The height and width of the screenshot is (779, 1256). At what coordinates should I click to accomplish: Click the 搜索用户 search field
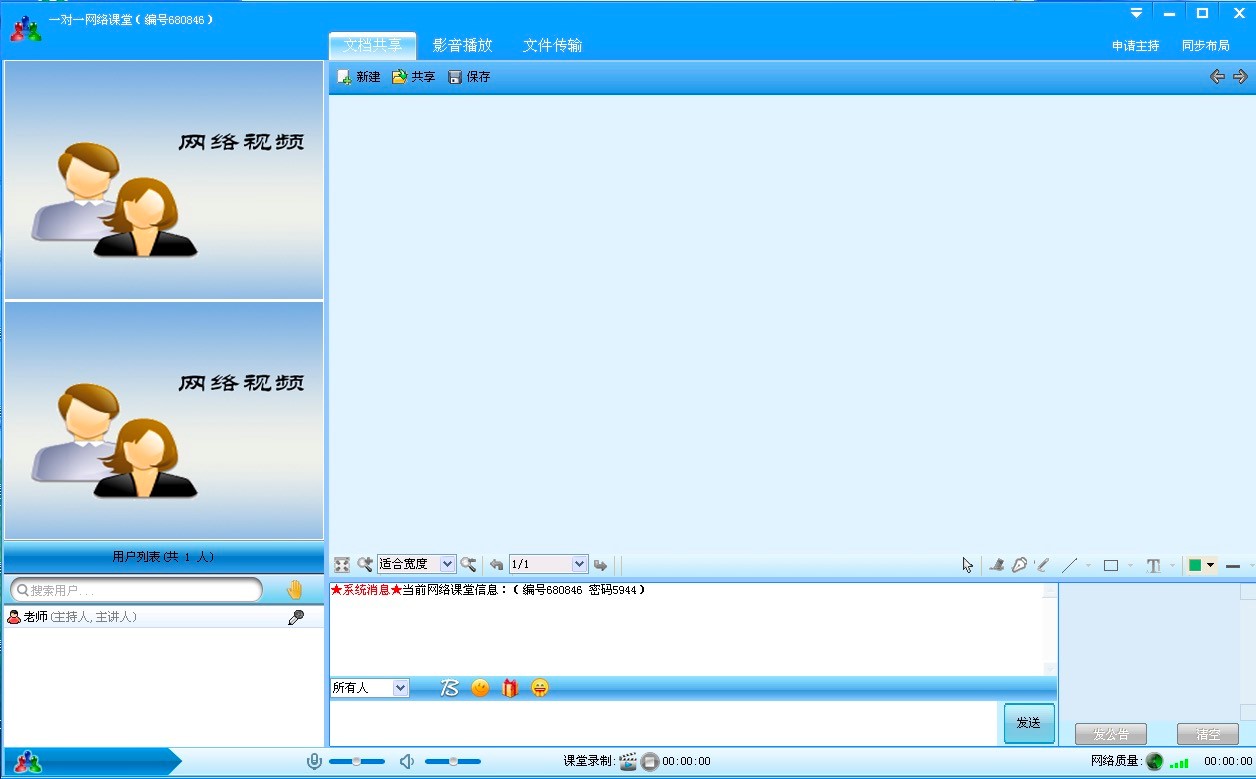pos(137,590)
